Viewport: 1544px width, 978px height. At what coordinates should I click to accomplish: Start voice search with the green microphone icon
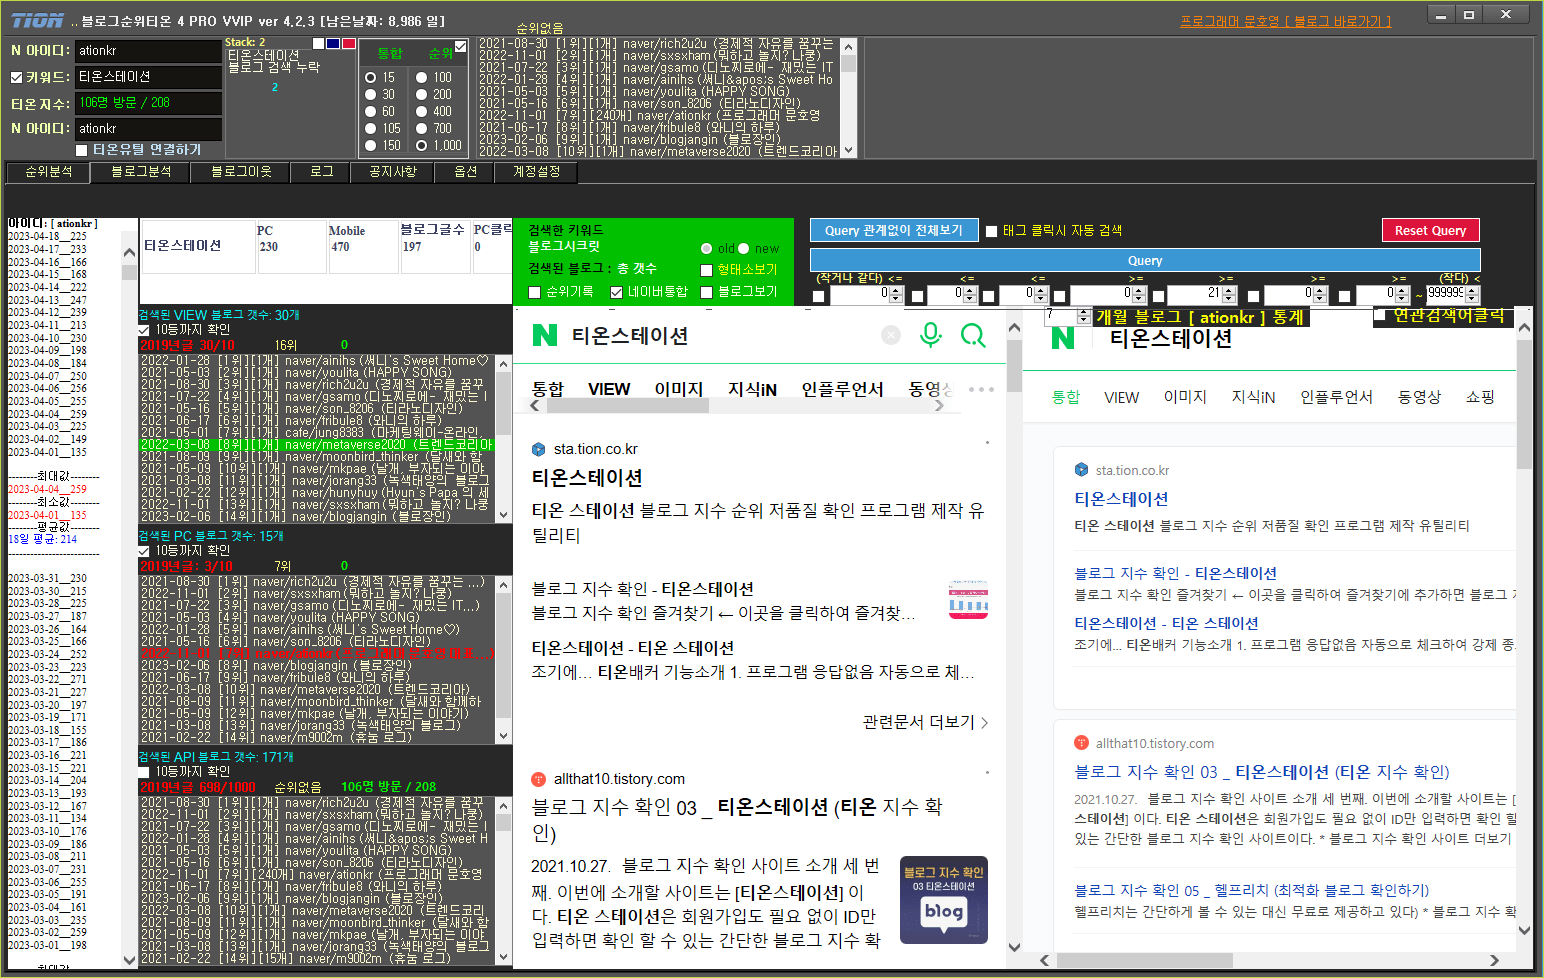coord(931,335)
